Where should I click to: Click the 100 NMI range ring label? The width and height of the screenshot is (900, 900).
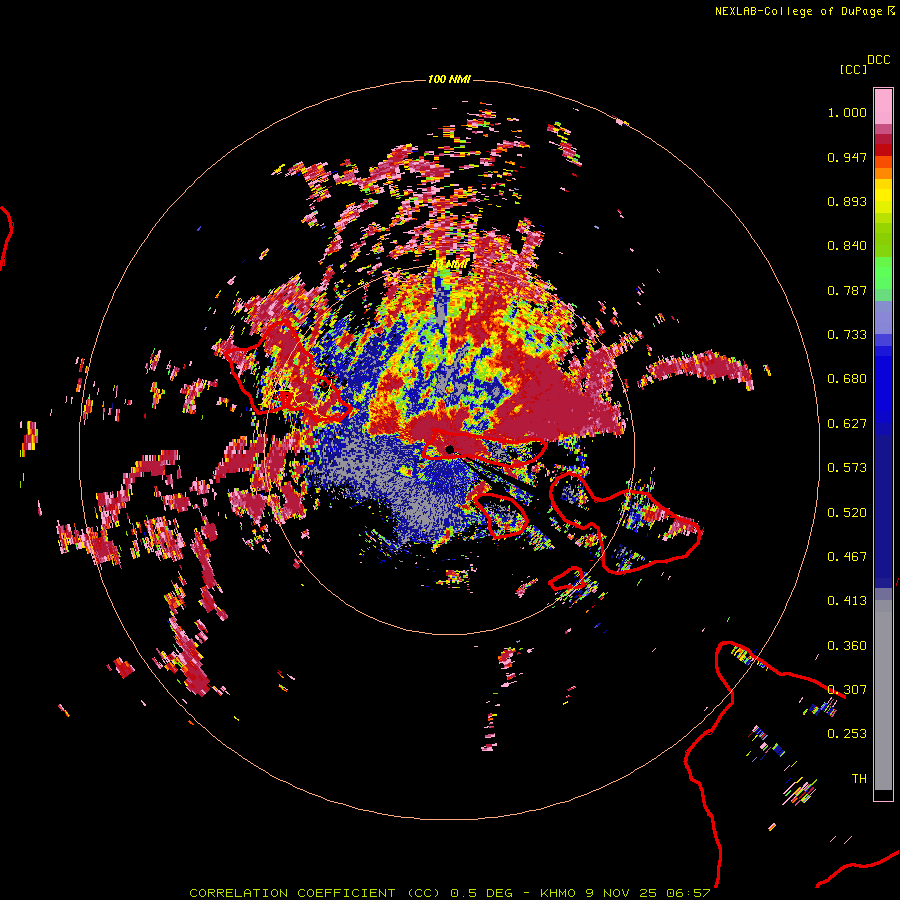coord(449,79)
